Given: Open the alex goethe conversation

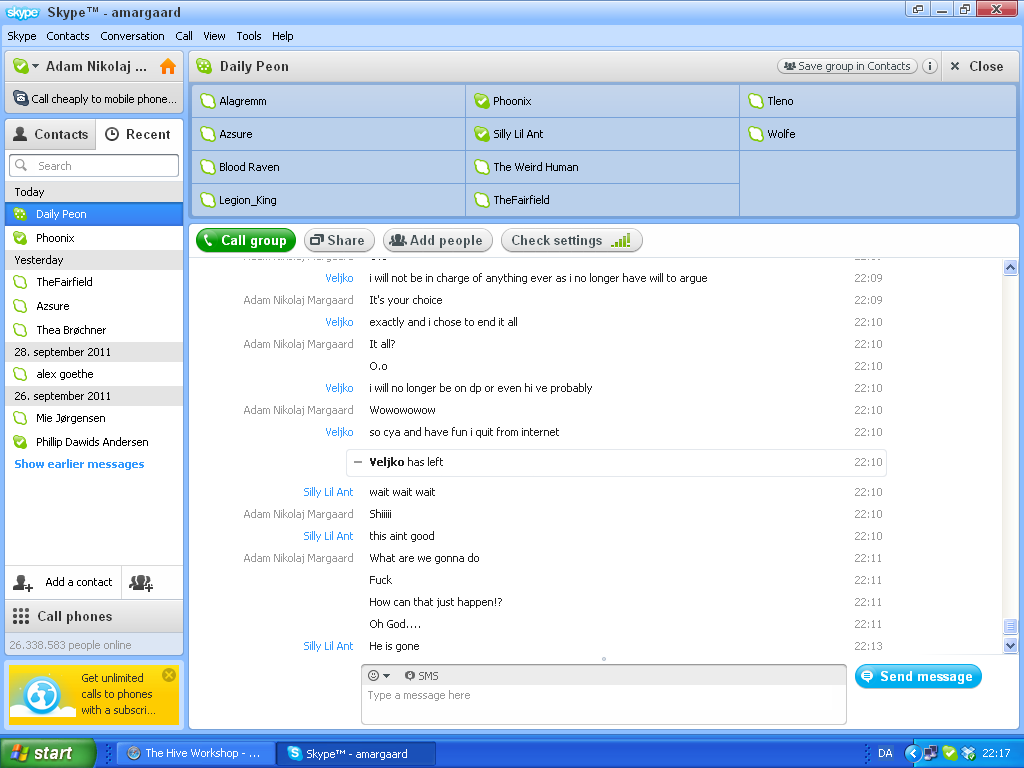Looking at the screenshot, I should 94,374.
